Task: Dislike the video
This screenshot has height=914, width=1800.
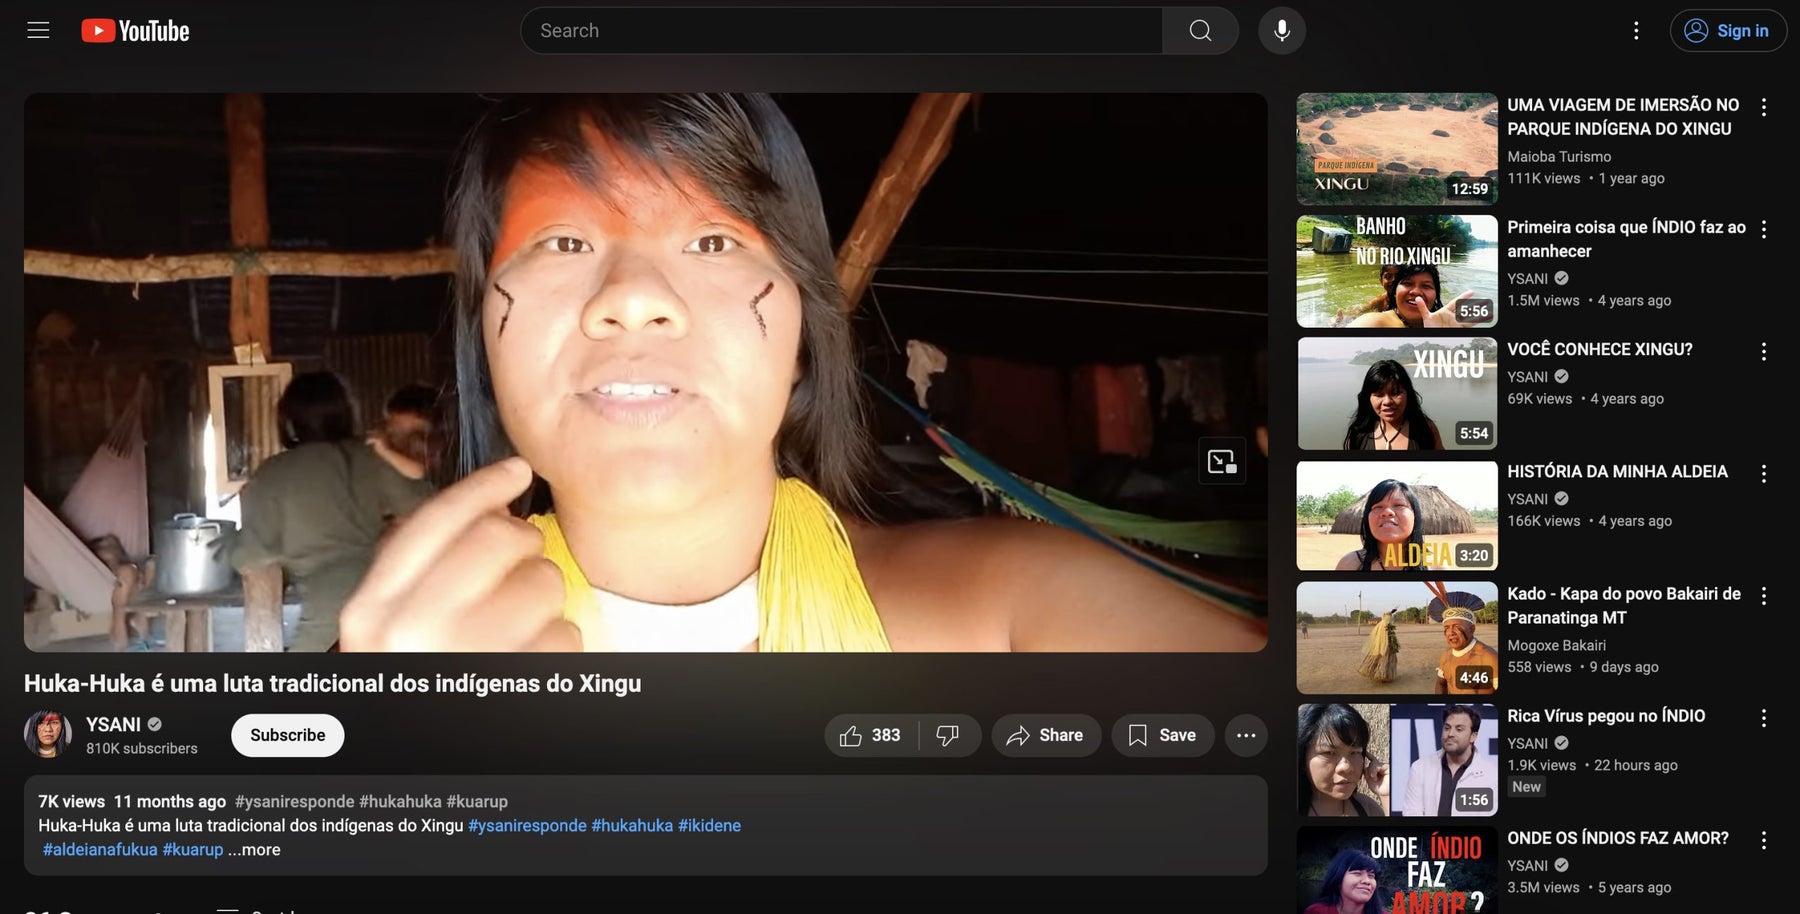Action: pyautogui.click(x=948, y=735)
